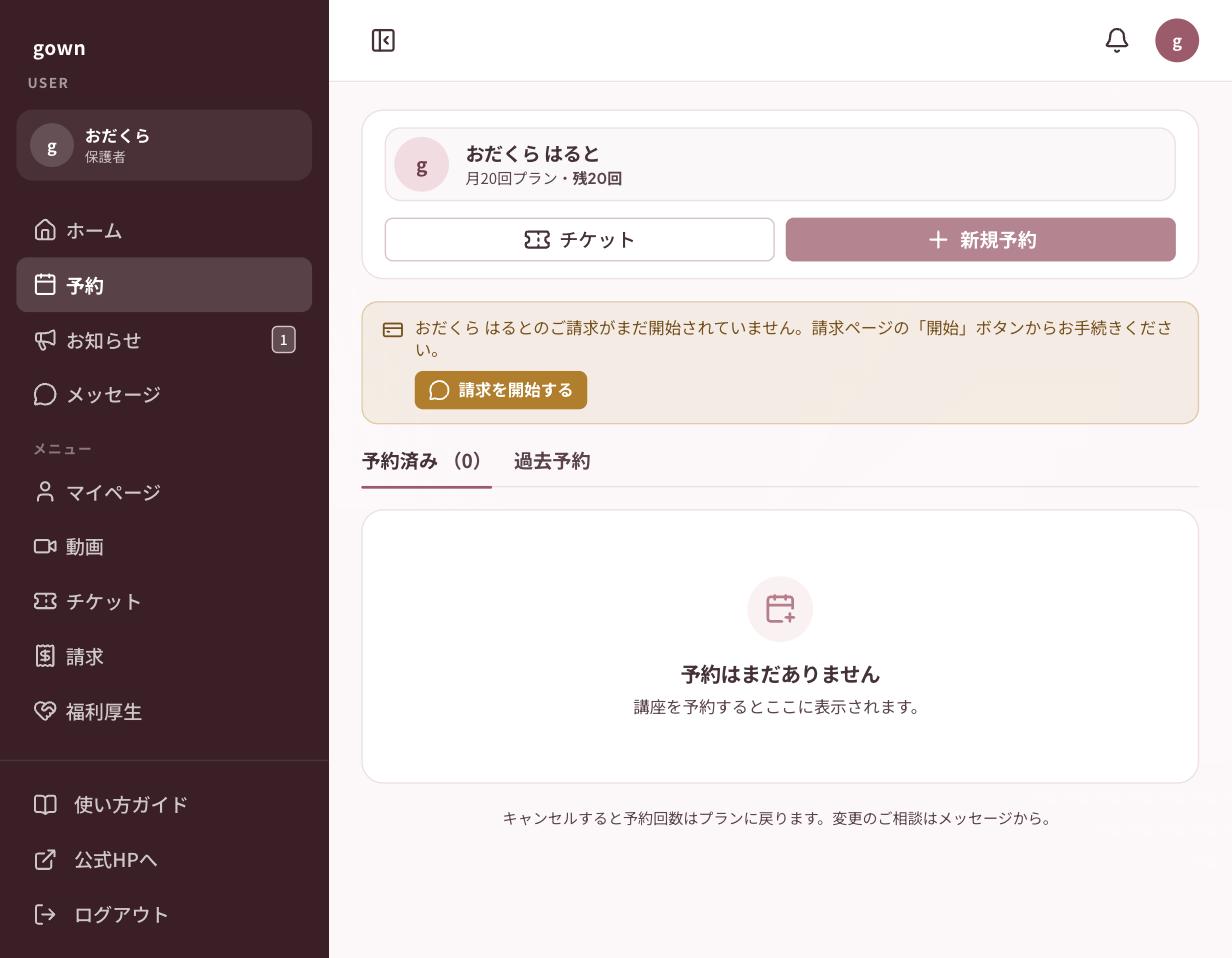Go to ホーム in the sidebar
Image resolution: width=1232 pixels, height=958 pixels.
pos(164,230)
